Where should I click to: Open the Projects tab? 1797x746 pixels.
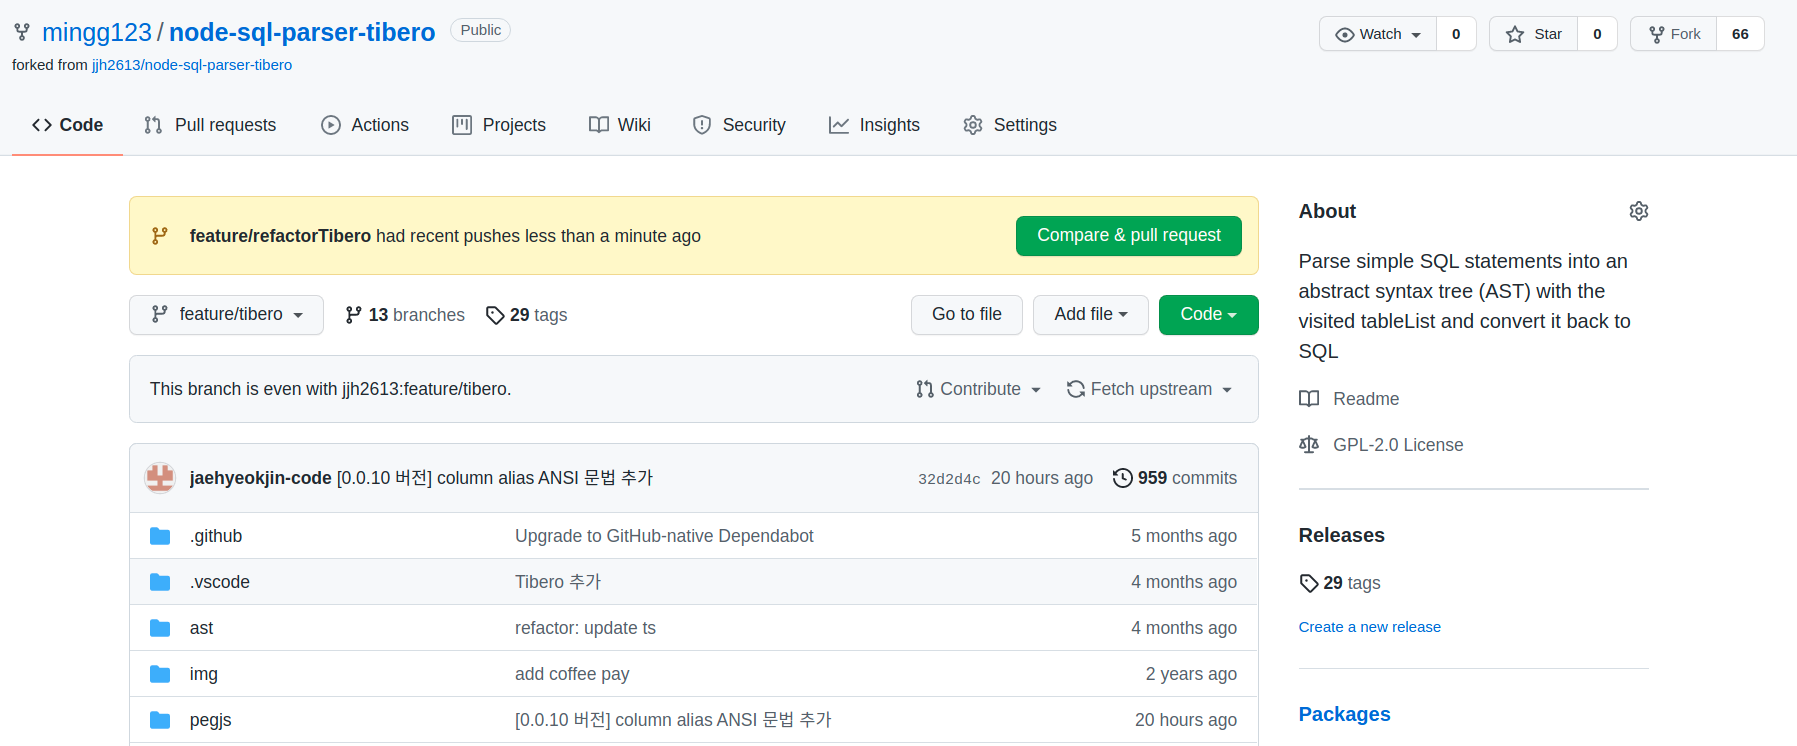(499, 125)
